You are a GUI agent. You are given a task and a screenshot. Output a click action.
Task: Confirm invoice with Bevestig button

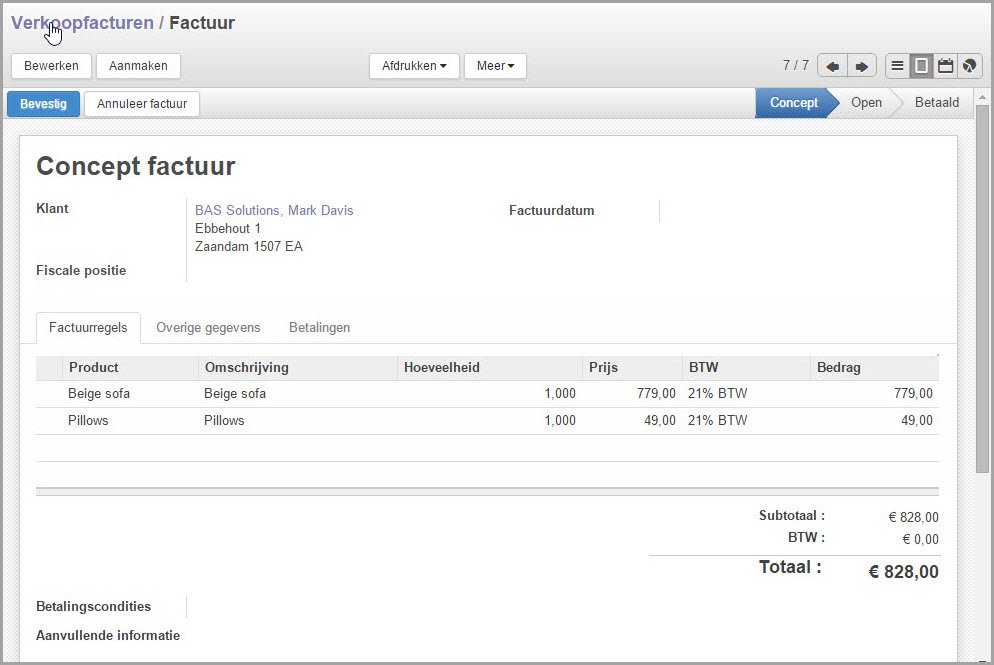[x=43, y=104]
